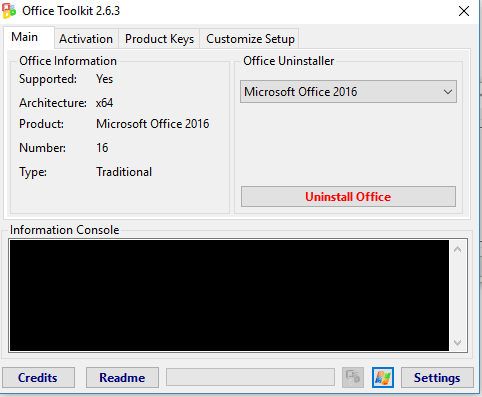Open the Product Keys tab
The width and height of the screenshot is (482, 397).
point(159,39)
